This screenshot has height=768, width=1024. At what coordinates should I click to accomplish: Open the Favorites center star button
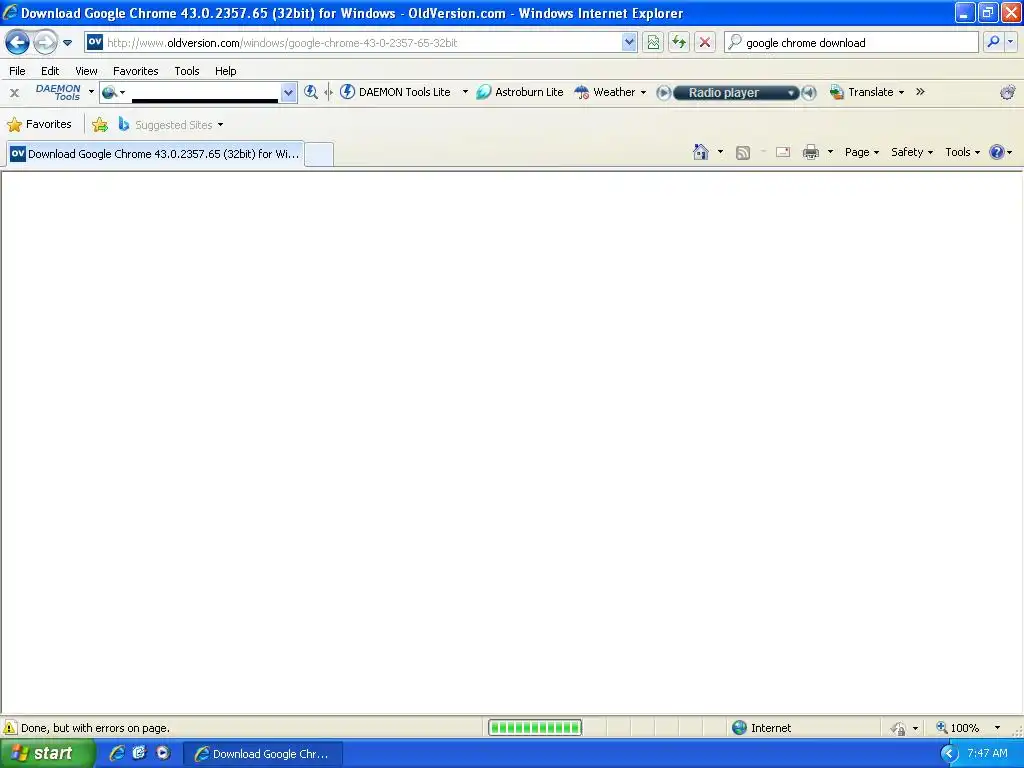click(39, 124)
